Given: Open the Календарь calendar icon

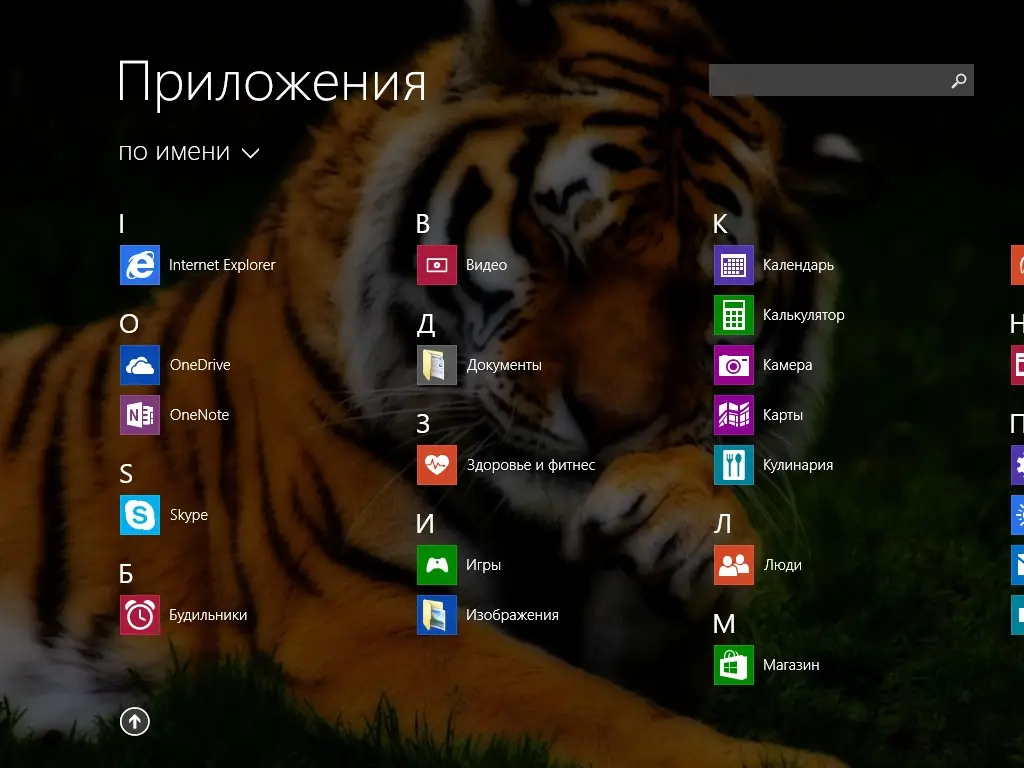Looking at the screenshot, I should coord(733,265).
